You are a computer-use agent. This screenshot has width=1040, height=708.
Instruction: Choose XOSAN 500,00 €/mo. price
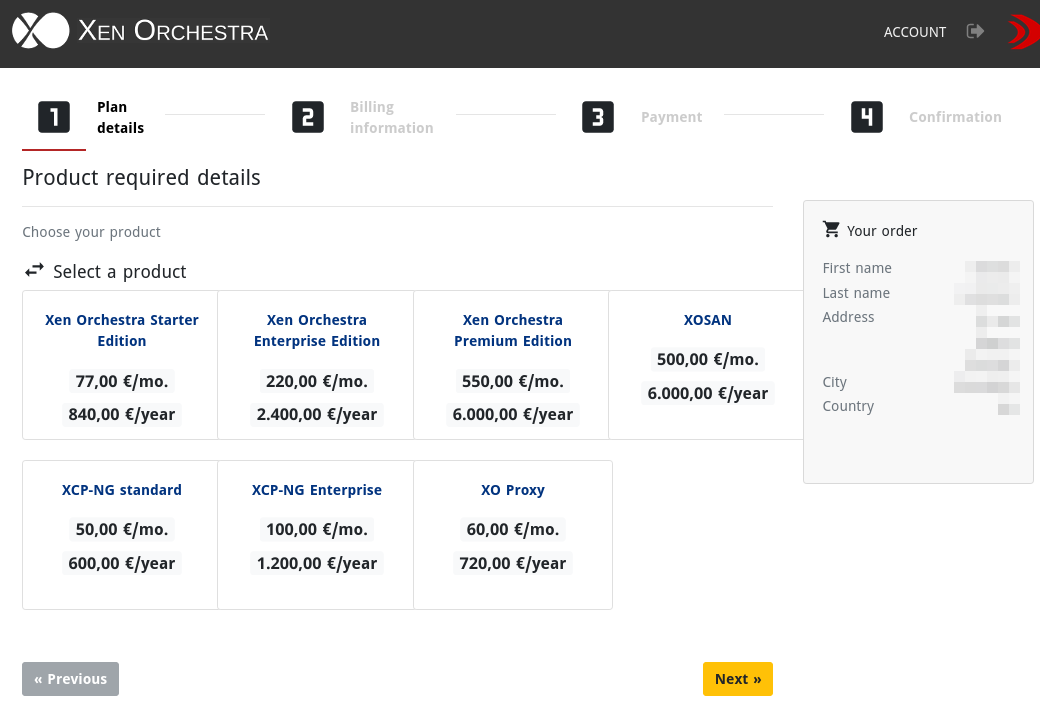708,360
